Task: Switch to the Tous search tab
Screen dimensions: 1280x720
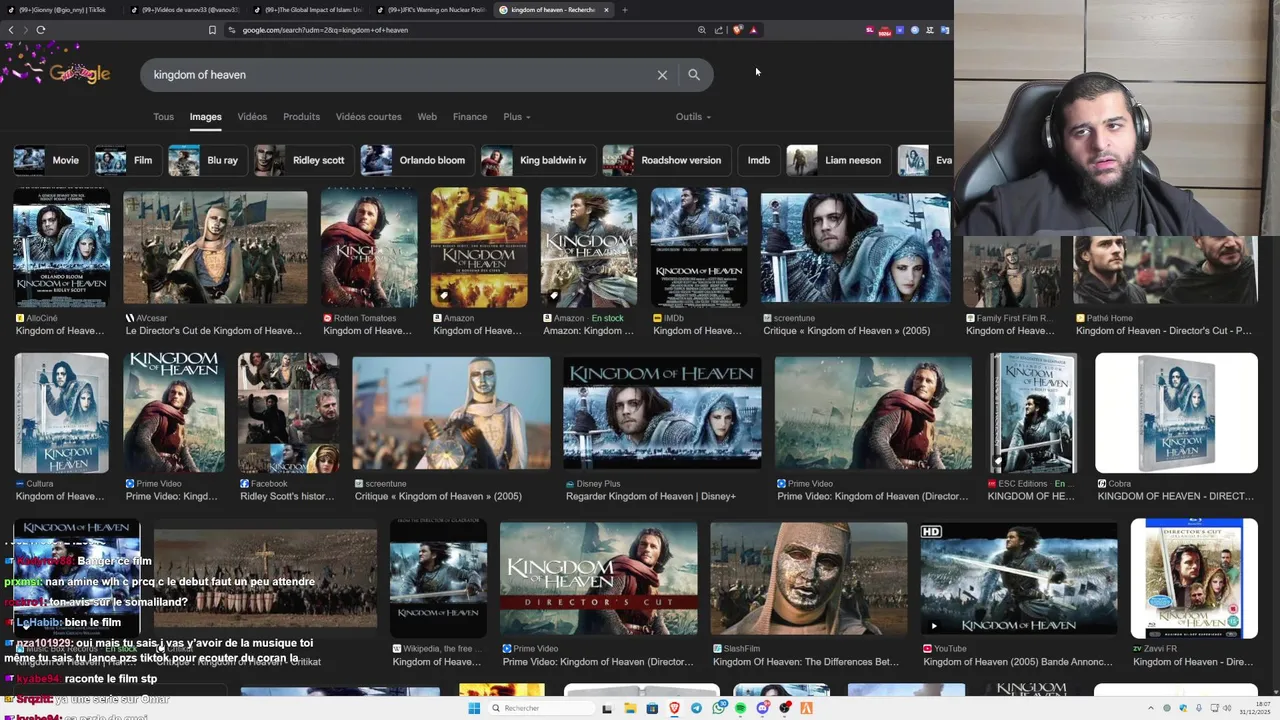Action: tap(164, 117)
